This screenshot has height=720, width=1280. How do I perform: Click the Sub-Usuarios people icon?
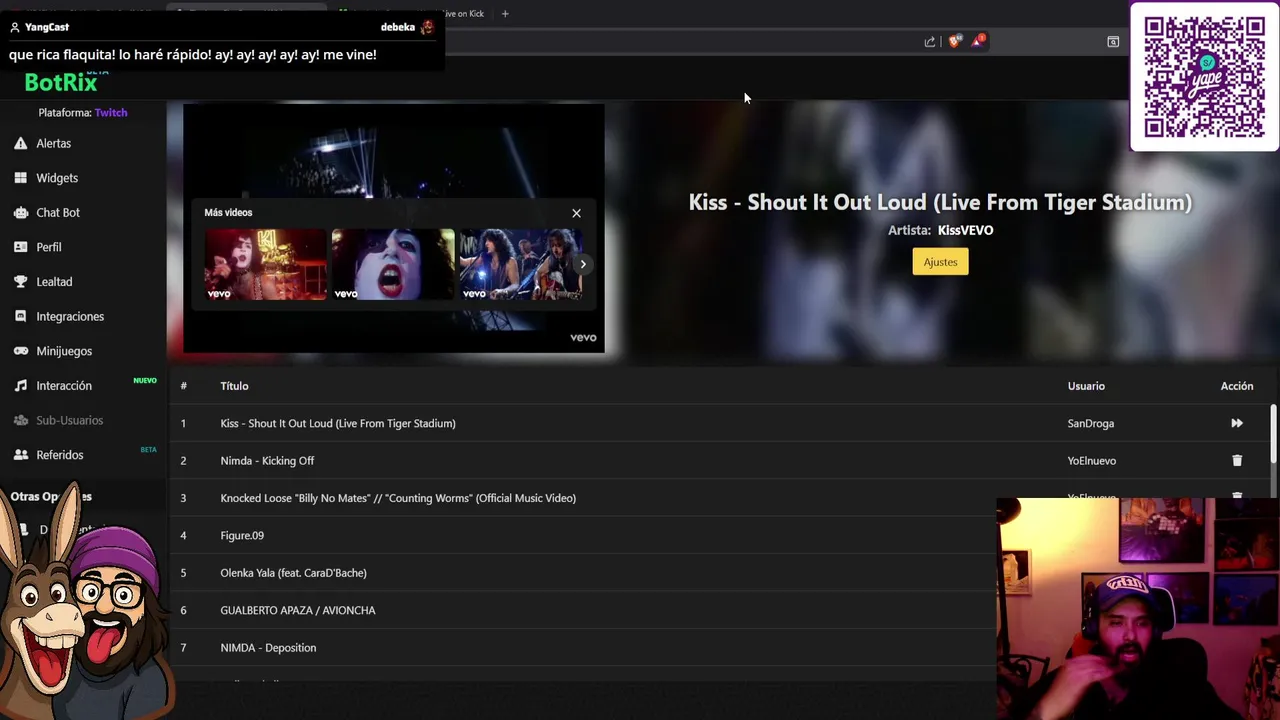(20, 420)
